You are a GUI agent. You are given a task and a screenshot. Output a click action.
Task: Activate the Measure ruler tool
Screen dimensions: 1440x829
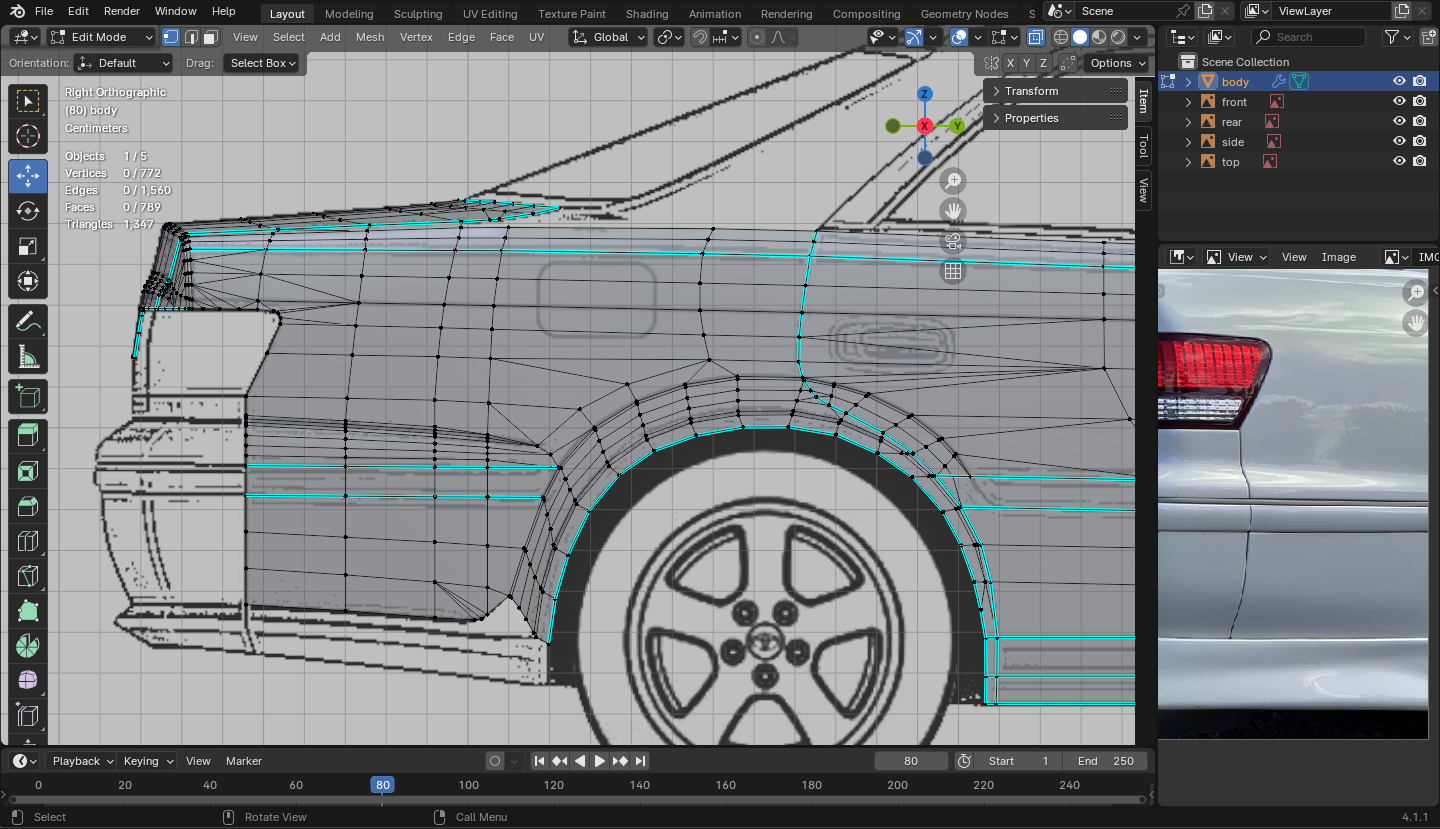[x=28, y=357]
